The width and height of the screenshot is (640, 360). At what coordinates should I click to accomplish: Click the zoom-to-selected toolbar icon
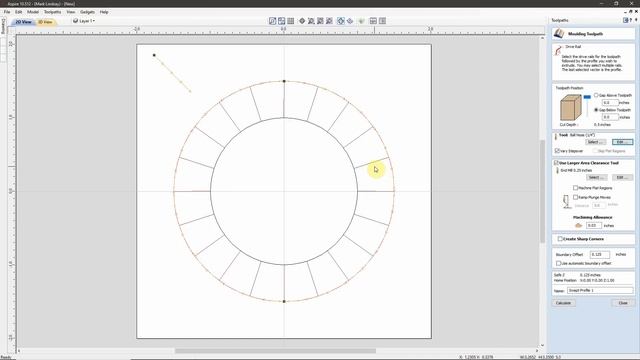click(x=329, y=21)
